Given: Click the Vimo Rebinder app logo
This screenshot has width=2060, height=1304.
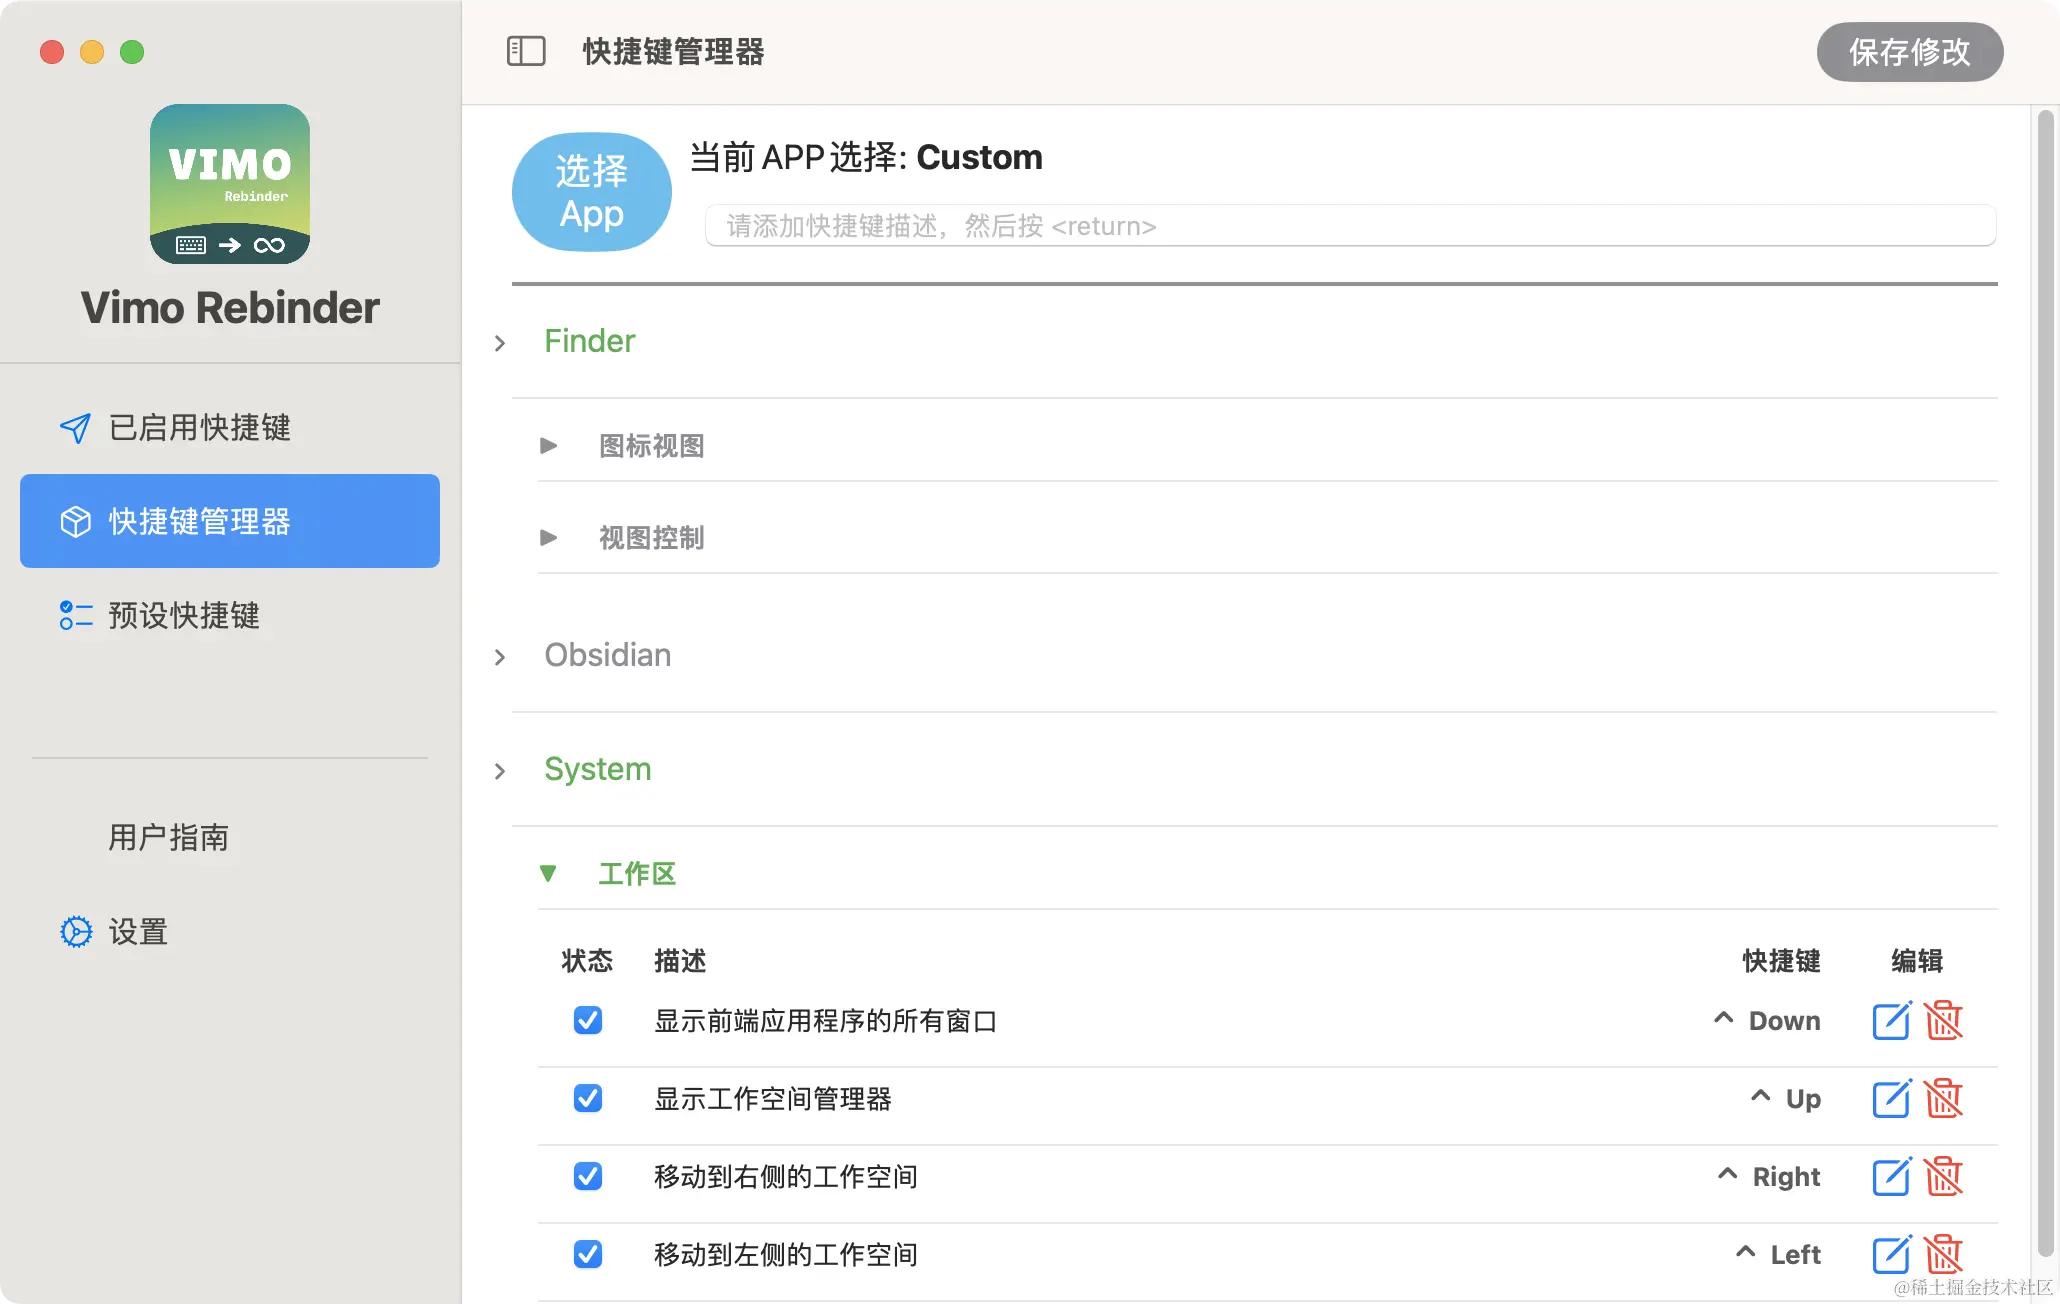Looking at the screenshot, I should point(229,184).
